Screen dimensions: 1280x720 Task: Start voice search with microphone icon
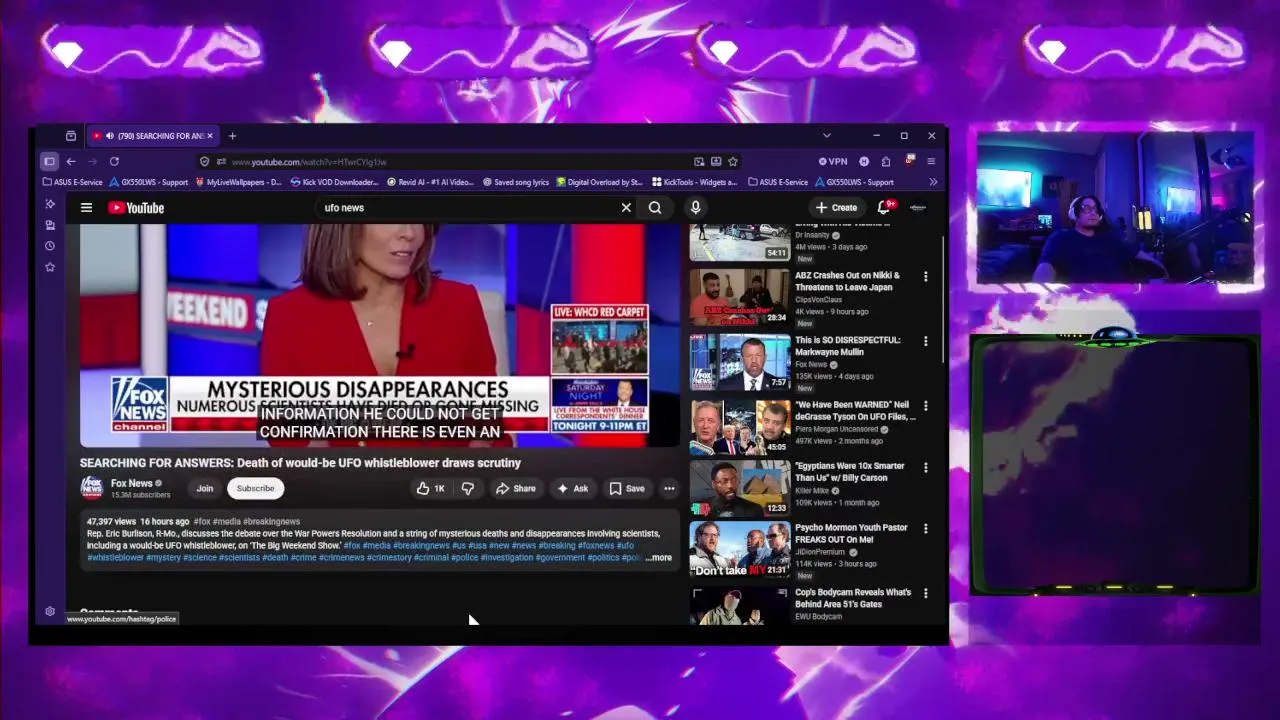tap(696, 208)
